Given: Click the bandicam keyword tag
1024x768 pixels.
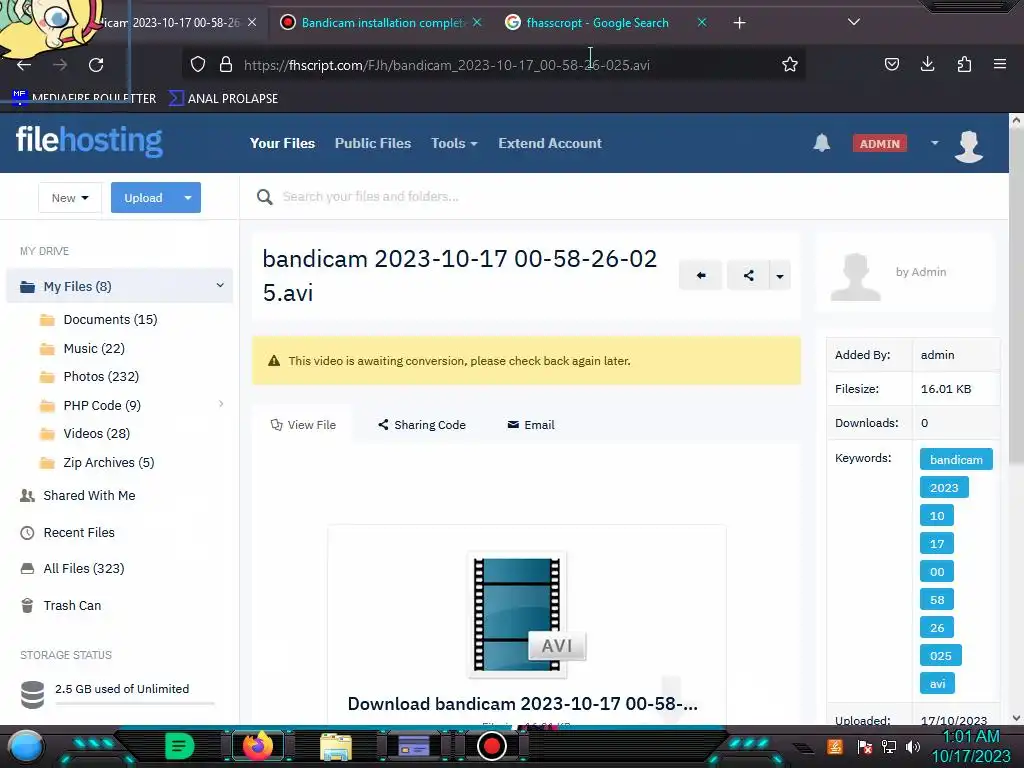Looking at the screenshot, I should coord(956,459).
